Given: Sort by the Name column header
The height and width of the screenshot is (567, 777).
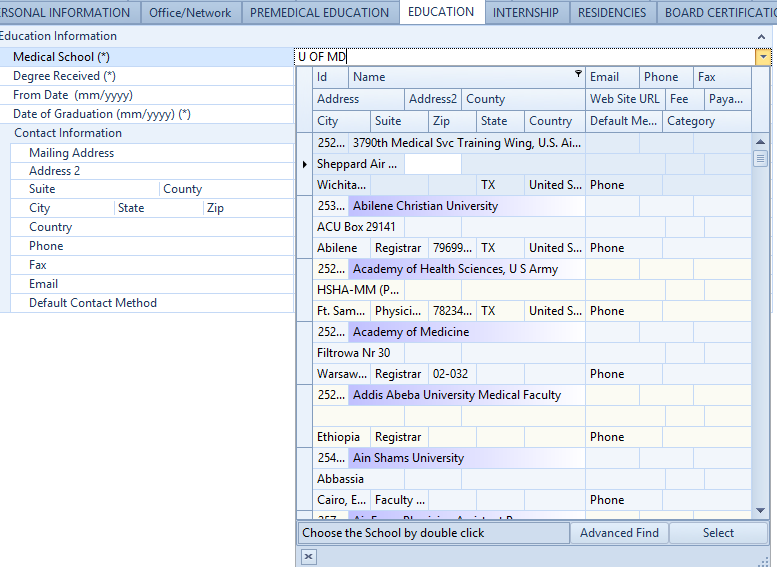Looking at the screenshot, I should (467, 77).
